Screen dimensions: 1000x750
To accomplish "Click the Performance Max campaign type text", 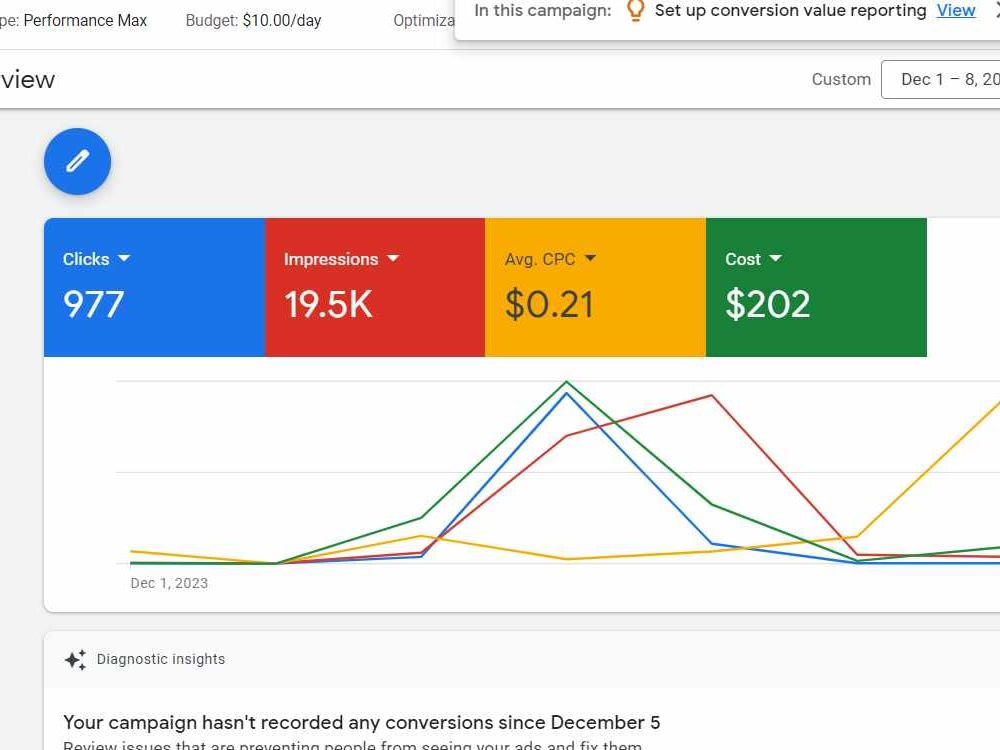I will pos(85,20).
